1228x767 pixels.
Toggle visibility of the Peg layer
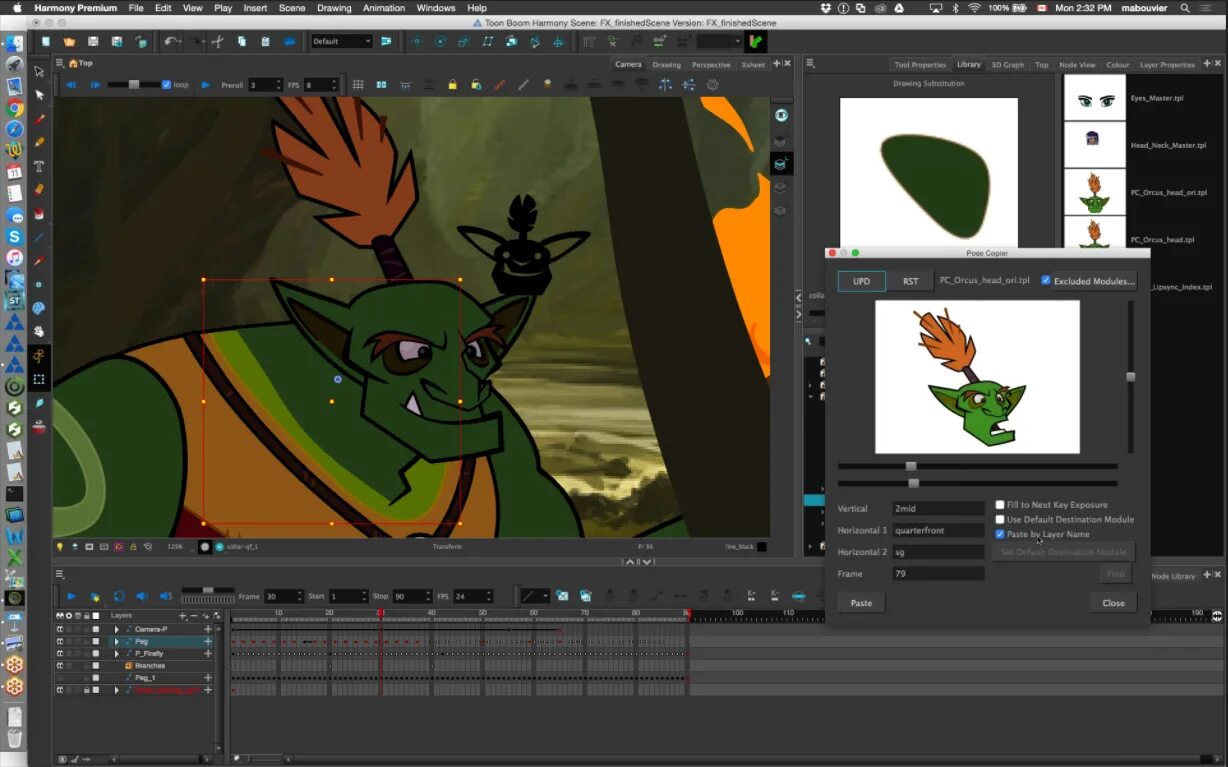point(60,641)
